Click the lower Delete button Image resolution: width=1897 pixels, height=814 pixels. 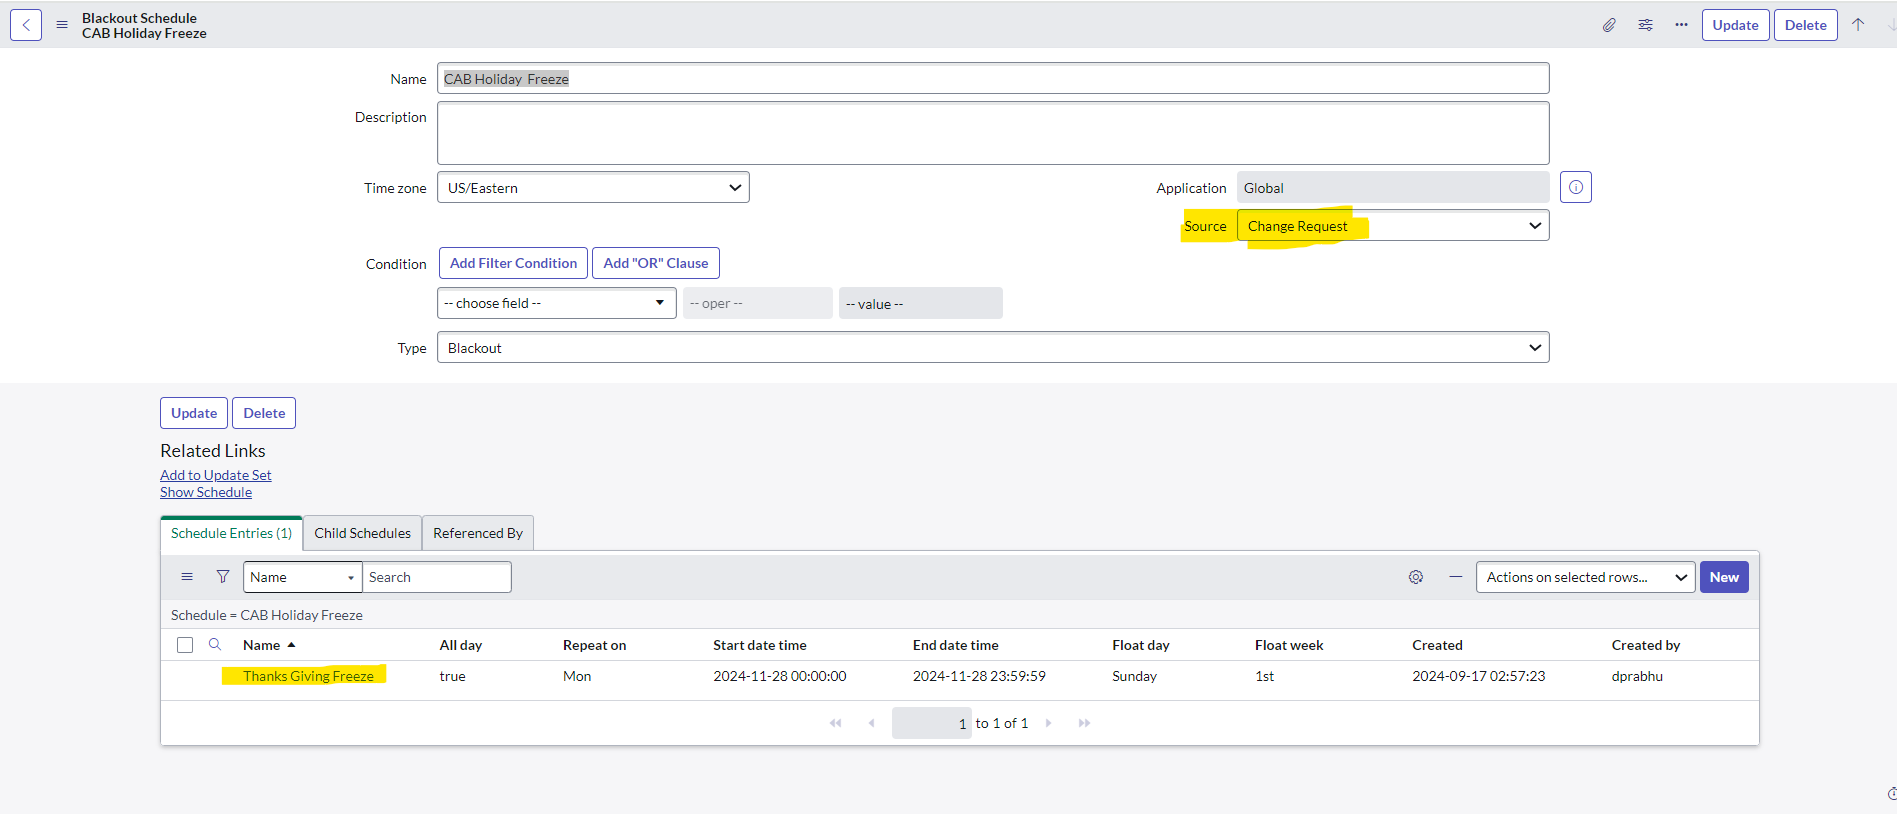pyautogui.click(x=264, y=413)
